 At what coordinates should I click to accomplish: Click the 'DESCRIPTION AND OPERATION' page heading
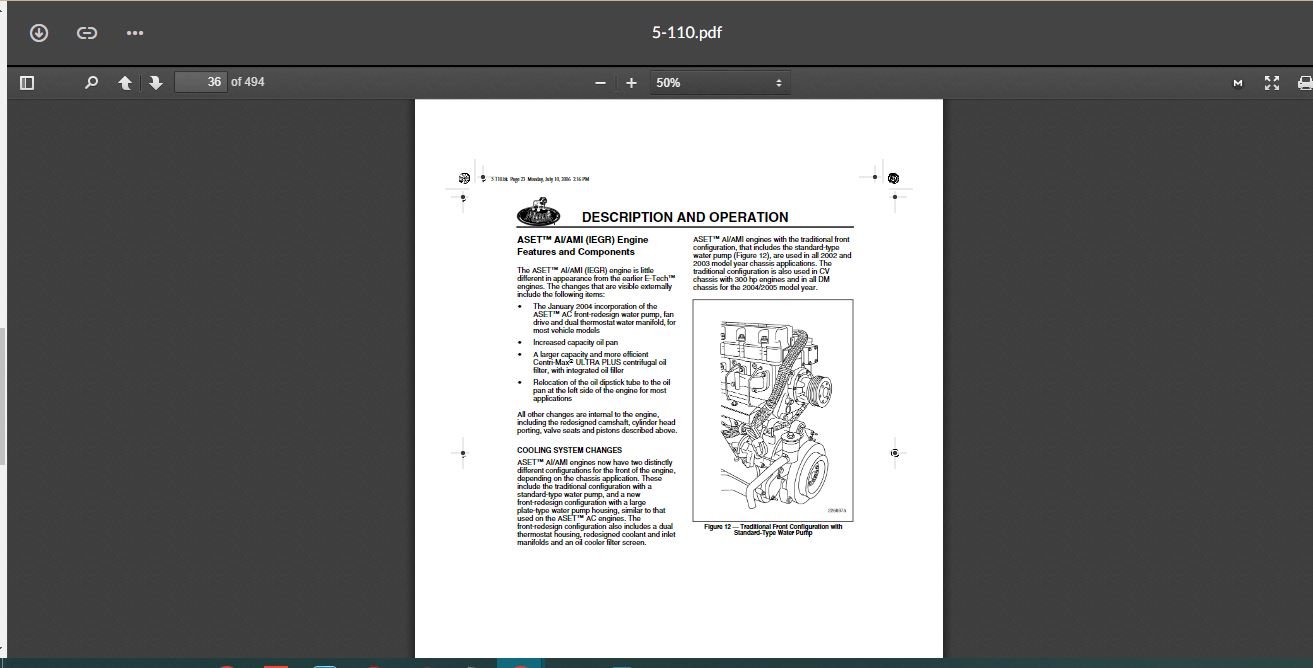click(685, 217)
